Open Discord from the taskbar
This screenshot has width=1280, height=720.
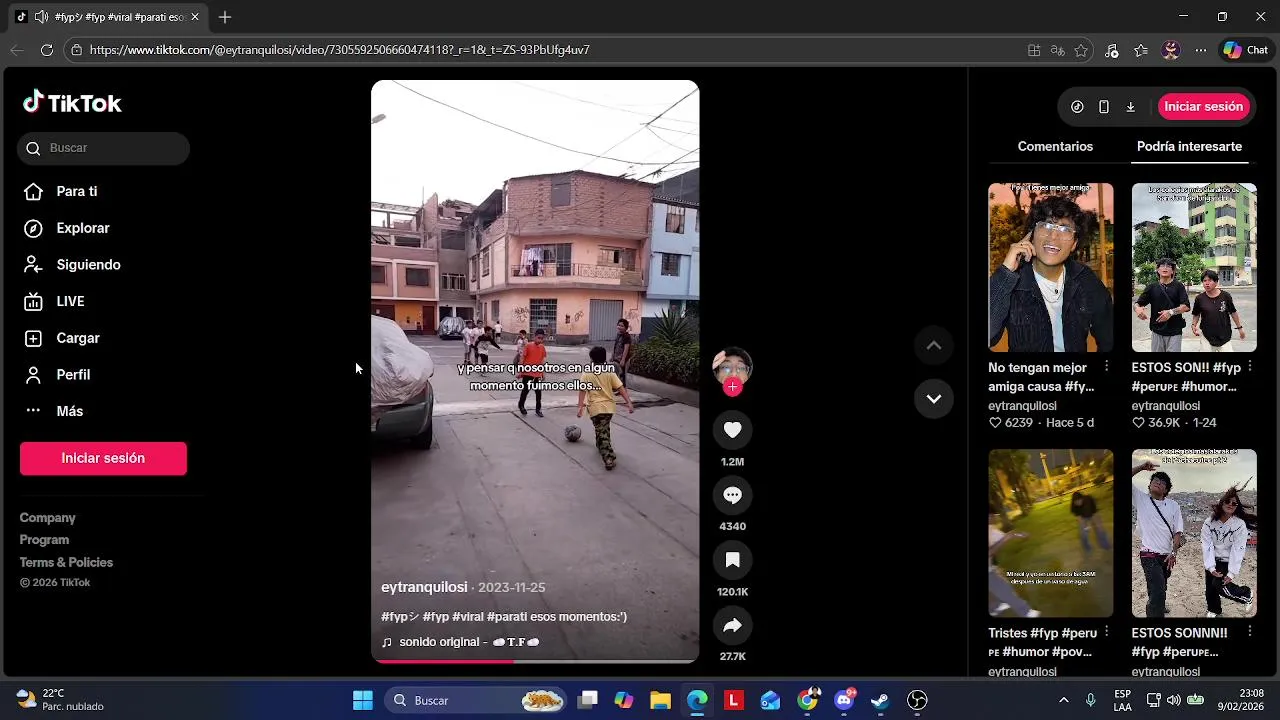(844, 700)
